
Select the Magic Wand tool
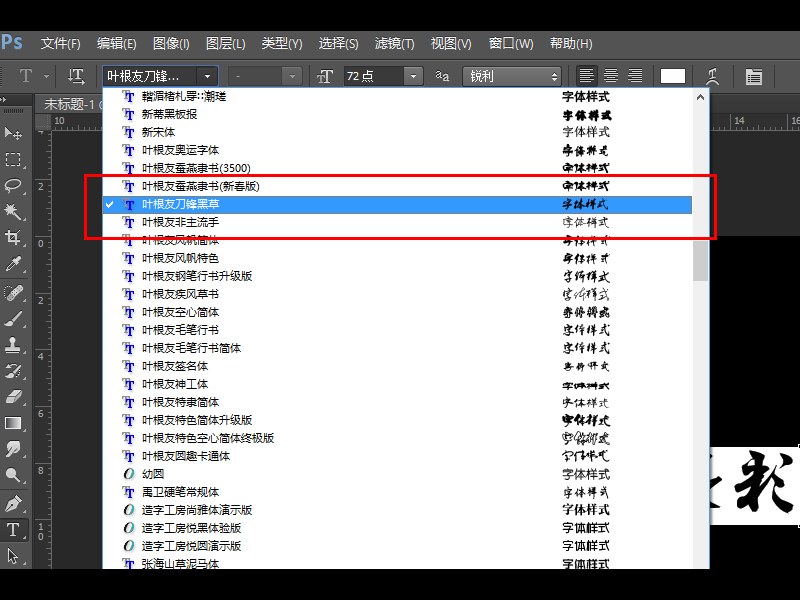coord(13,211)
